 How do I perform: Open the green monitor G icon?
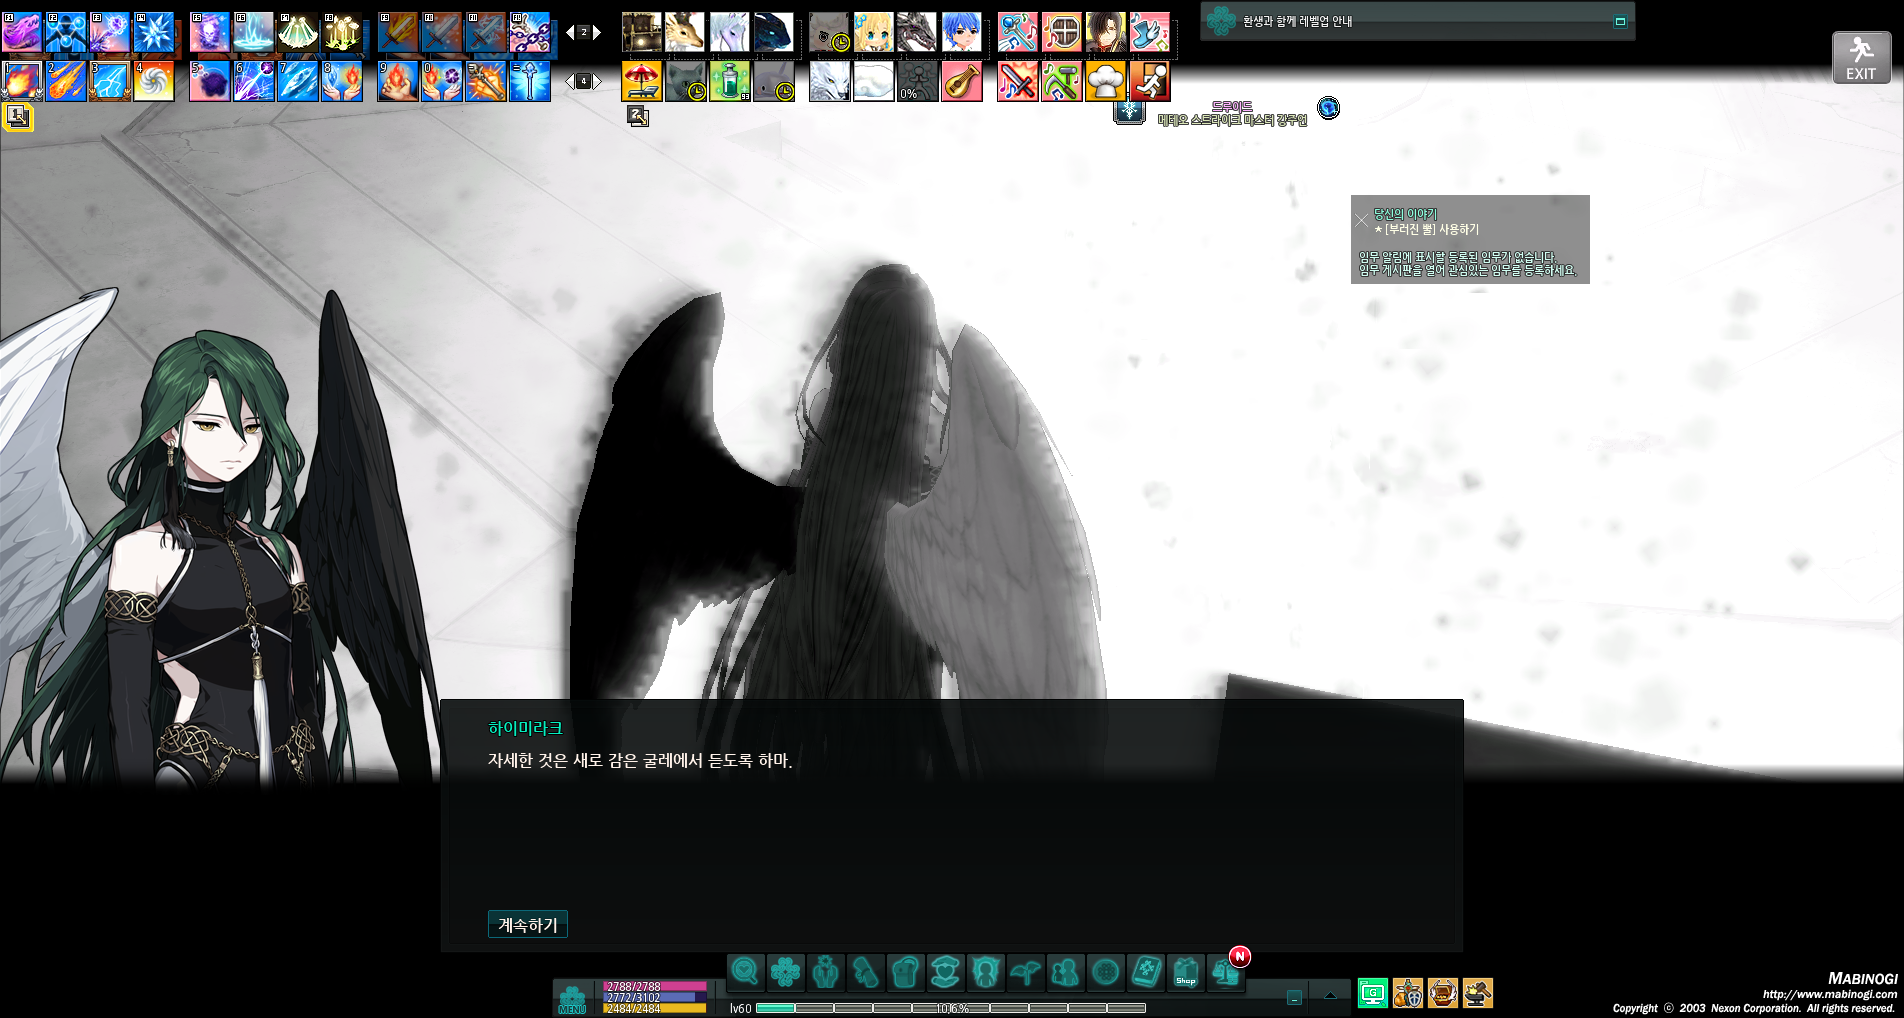click(1373, 993)
